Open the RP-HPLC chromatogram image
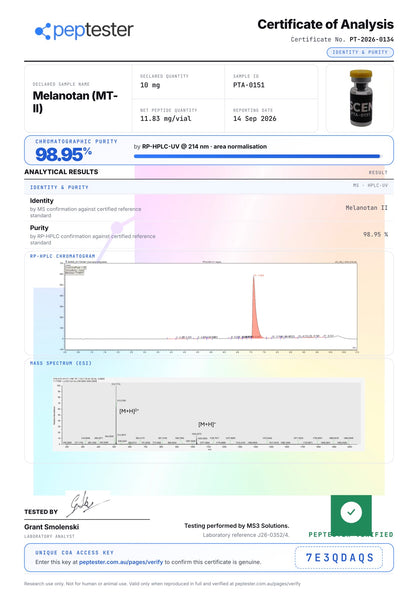Viewport: 416px width, 596px height. coord(208,306)
